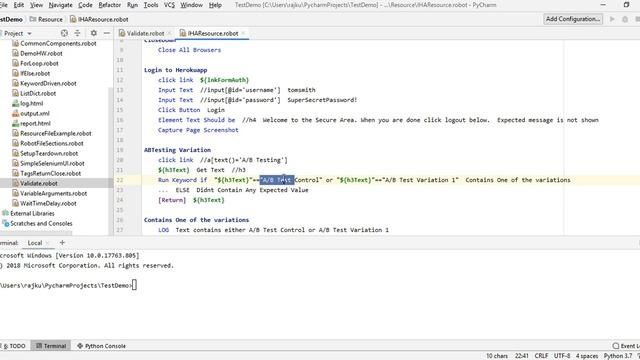Image resolution: width=640 pixels, height=360 pixels.
Task: Open WaitTimeDelay.robot file
Action: coord(48,203)
